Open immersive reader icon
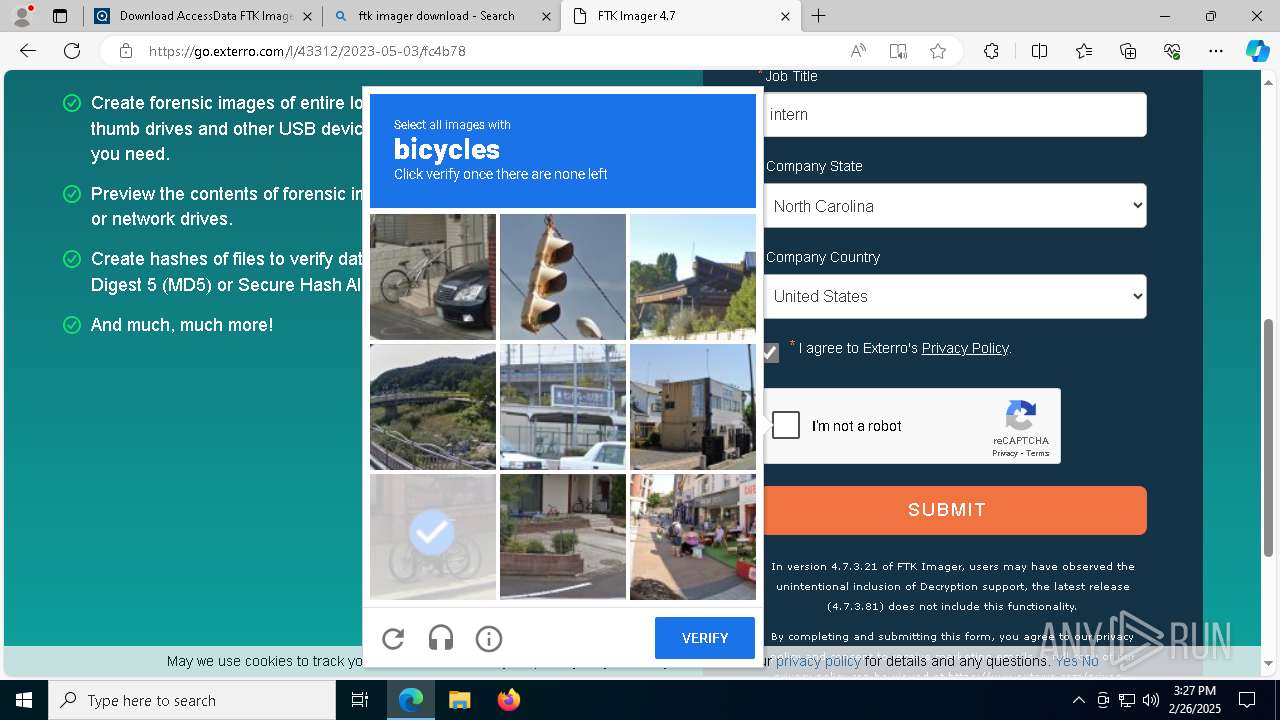1280x720 pixels. (x=898, y=51)
